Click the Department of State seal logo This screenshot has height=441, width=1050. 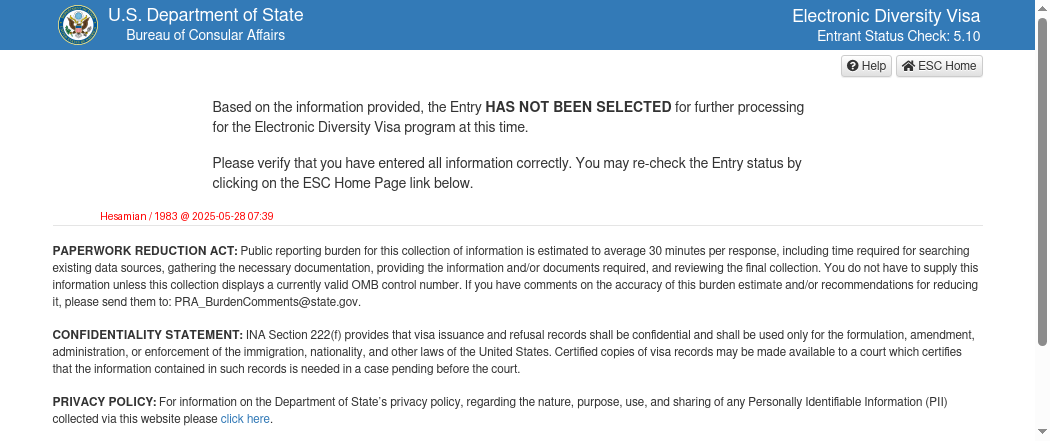[x=76, y=25]
